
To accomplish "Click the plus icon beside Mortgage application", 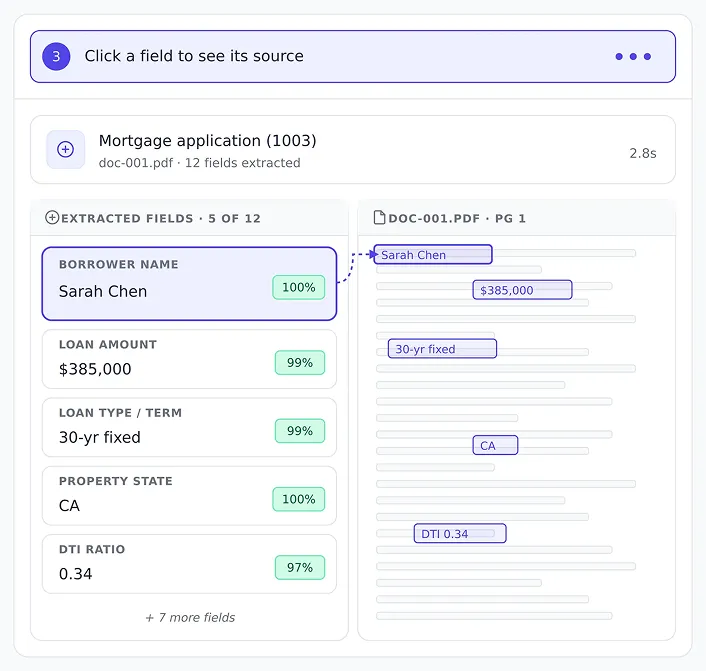I will [x=65, y=149].
